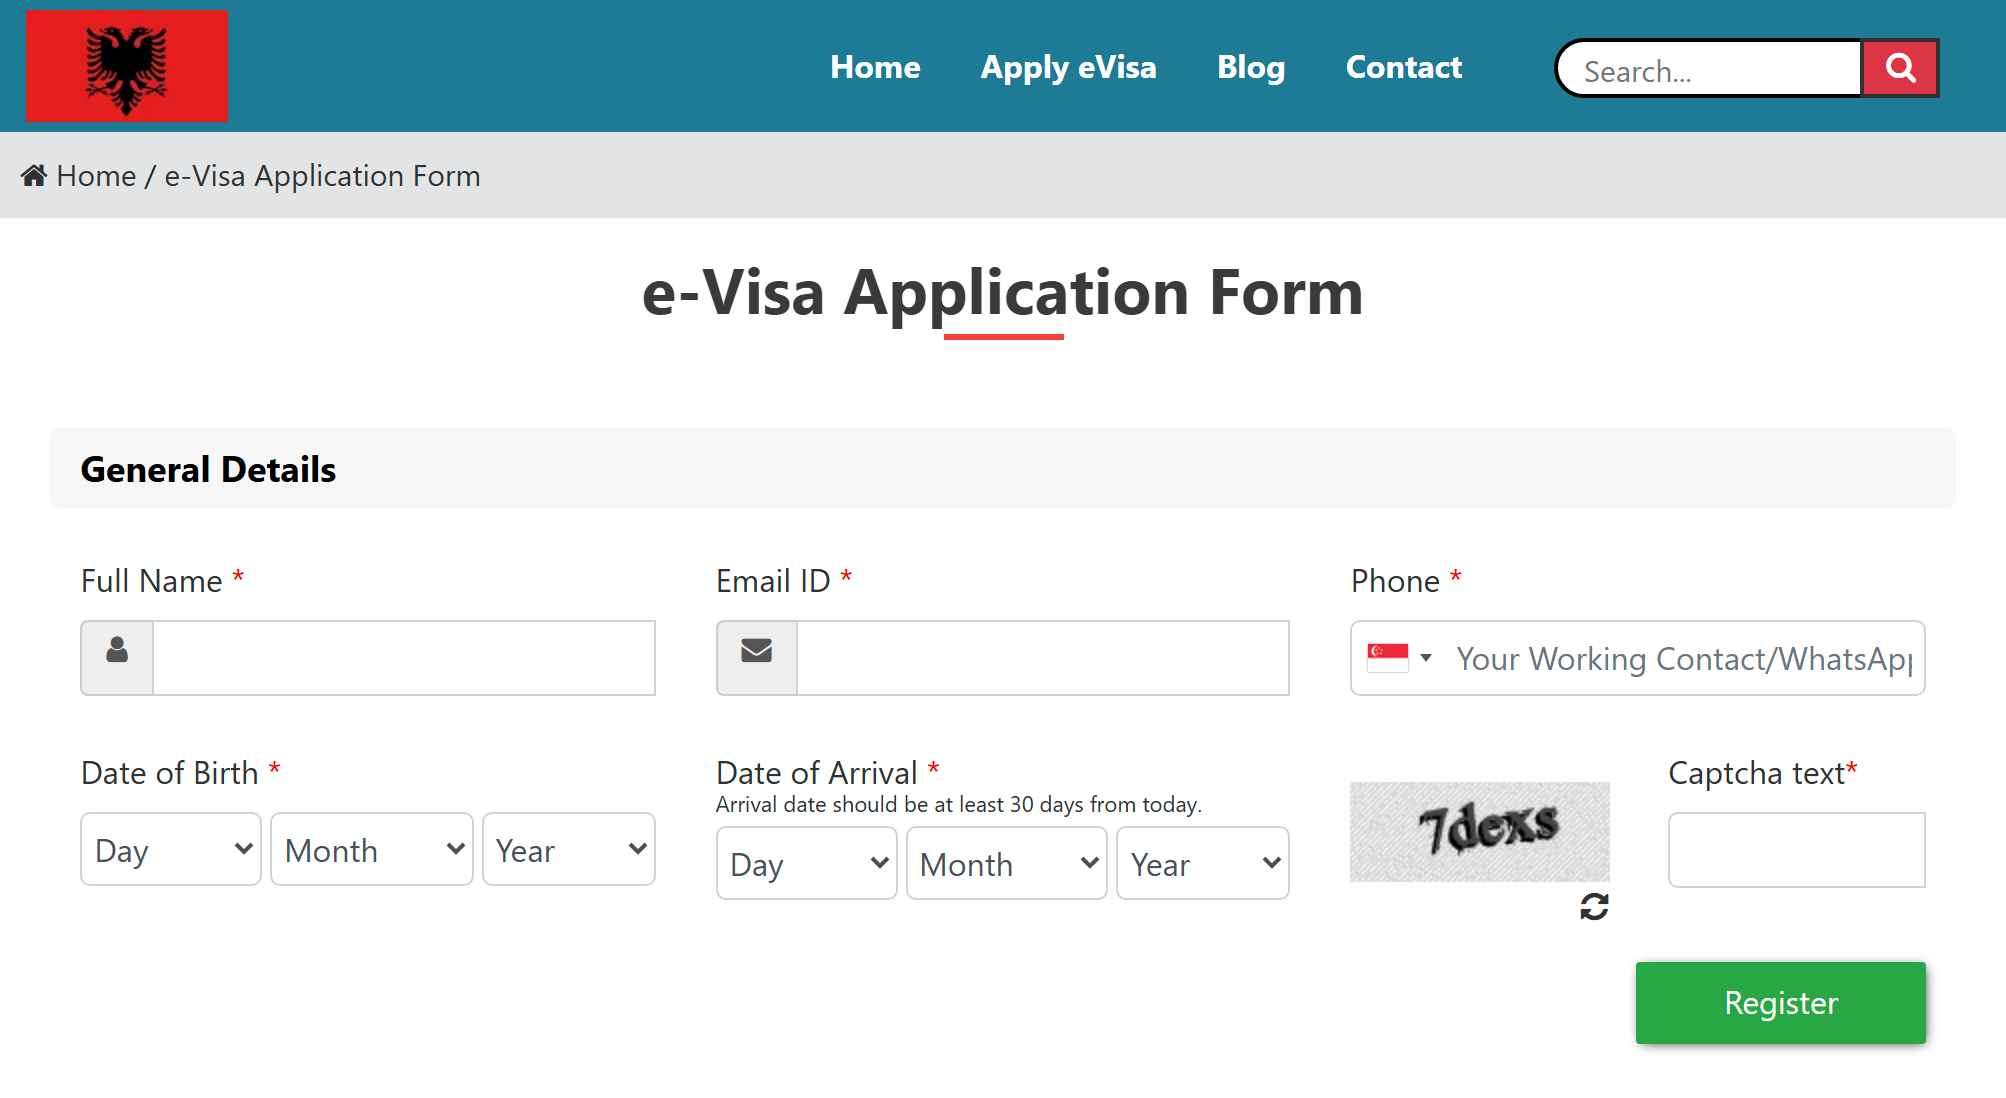
Task: Expand the Date of Arrival Month dropdown
Action: pyautogui.click(x=1006, y=863)
